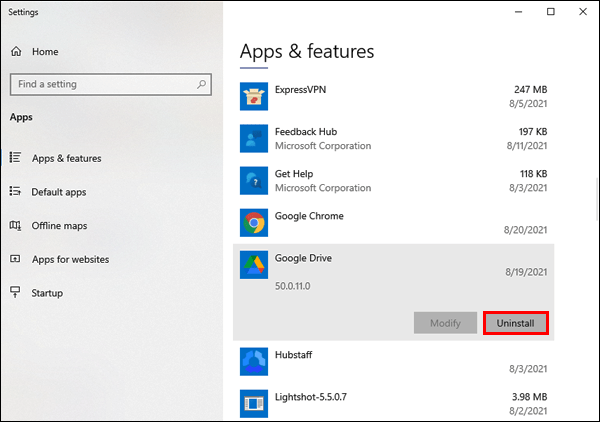This screenshot has width=600, height=422.
Task: Click the ExpressVPN app icon
Action: (254, 96)
